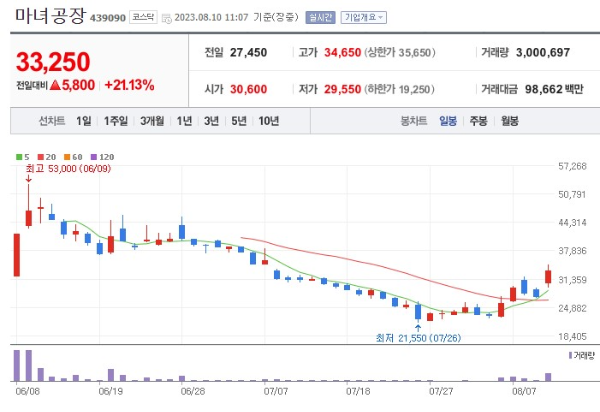Click the 06/19 date axis label
The width and height of the screenshot is (600, 412).
click(110, 391)
